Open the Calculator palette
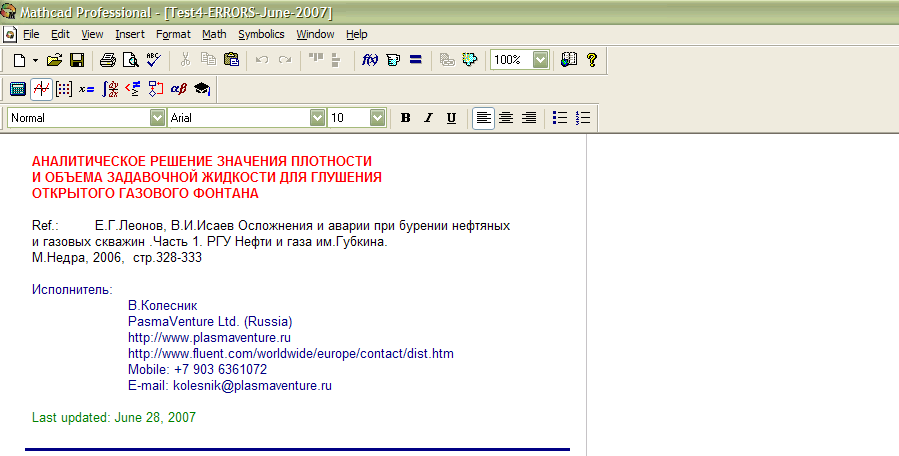Image resolution: width=899 pixels, height=456 pixels. 18,89
